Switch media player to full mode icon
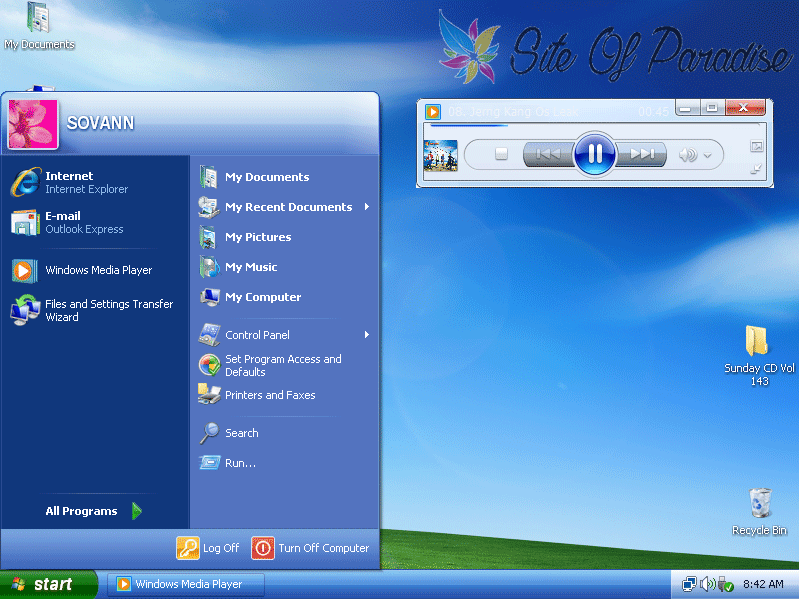Viewport: 799px width, 599px height. tap(757, 147)
